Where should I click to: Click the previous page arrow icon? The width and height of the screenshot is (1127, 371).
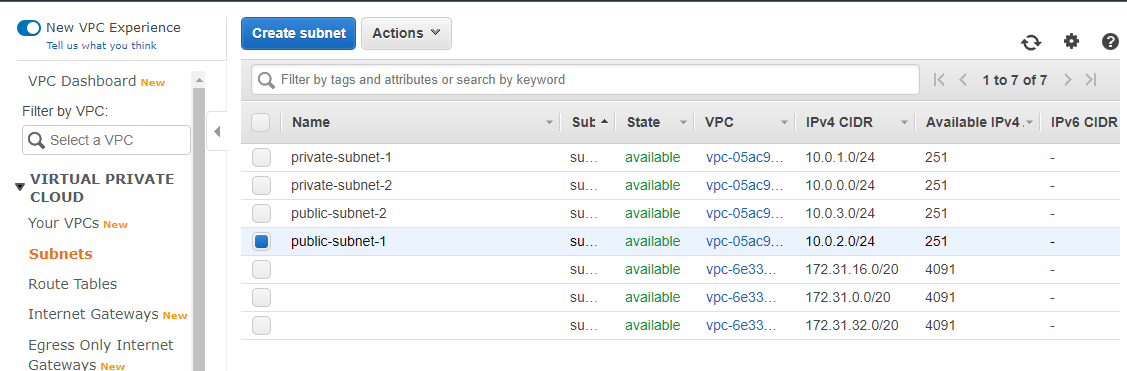(x=963, y=80)
